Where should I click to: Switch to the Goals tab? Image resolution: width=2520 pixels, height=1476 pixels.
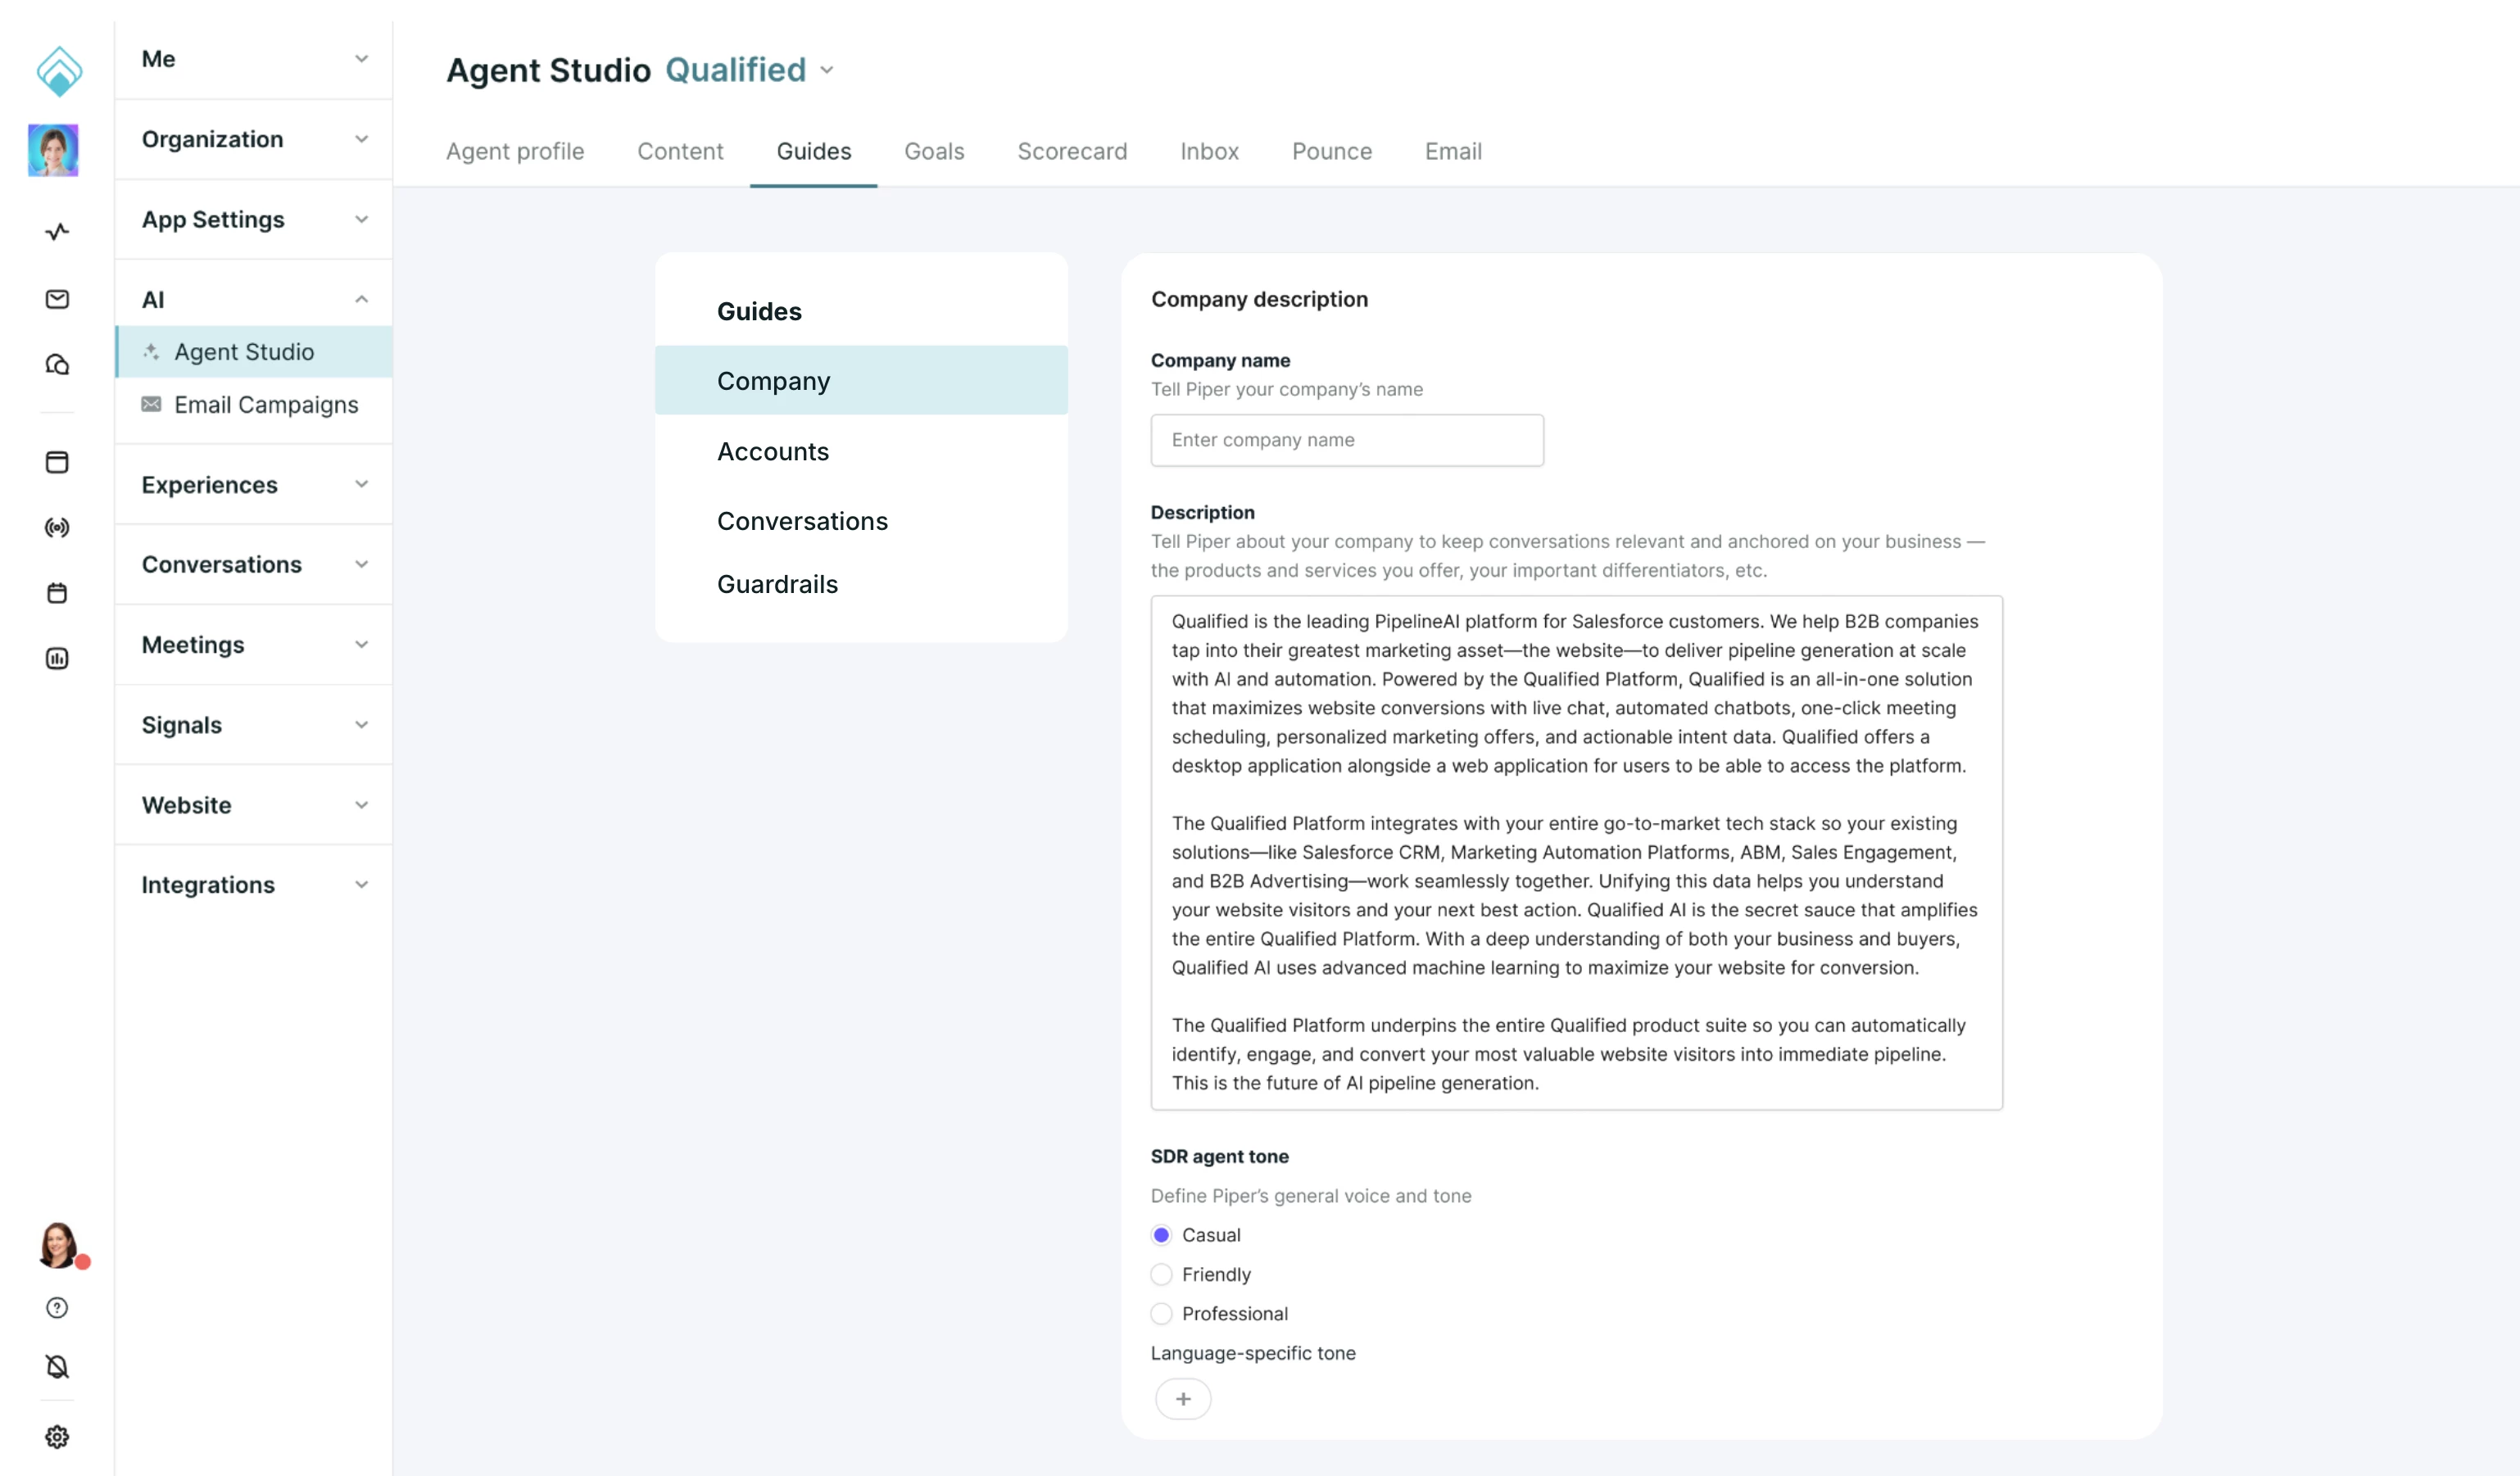[934, 151]
